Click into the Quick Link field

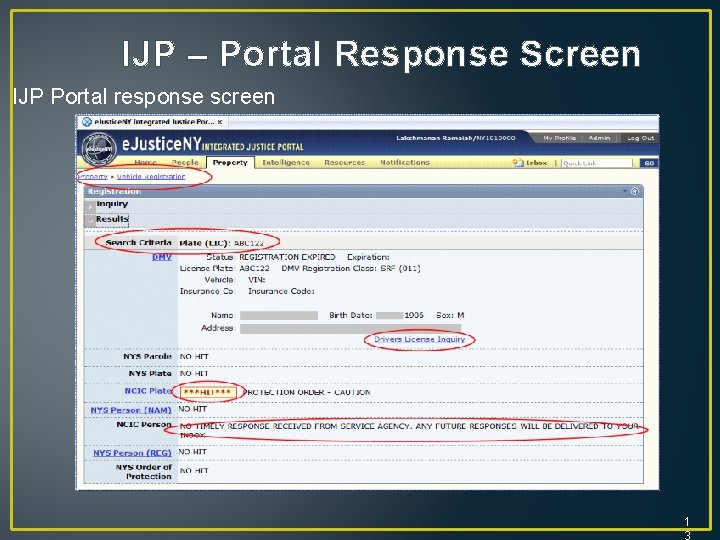pyautogui.click(x=596, y=163)
